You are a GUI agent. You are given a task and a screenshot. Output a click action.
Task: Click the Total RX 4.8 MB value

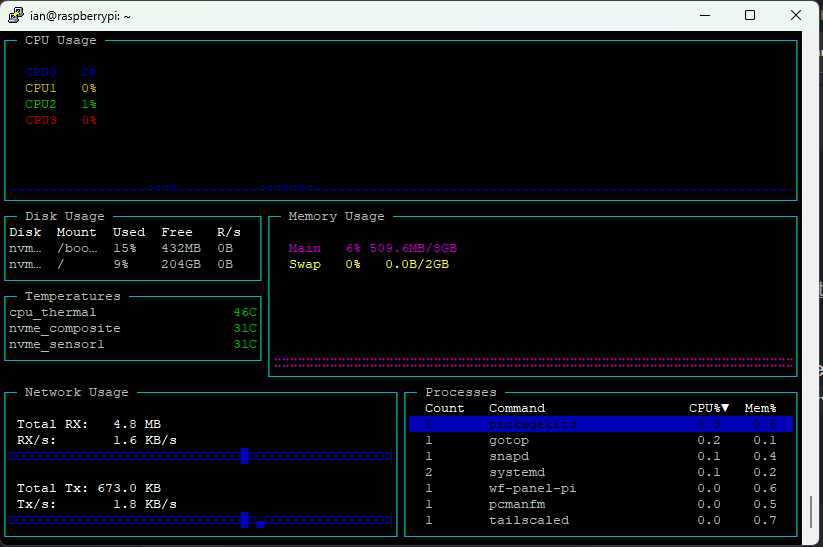pos(137,424)
